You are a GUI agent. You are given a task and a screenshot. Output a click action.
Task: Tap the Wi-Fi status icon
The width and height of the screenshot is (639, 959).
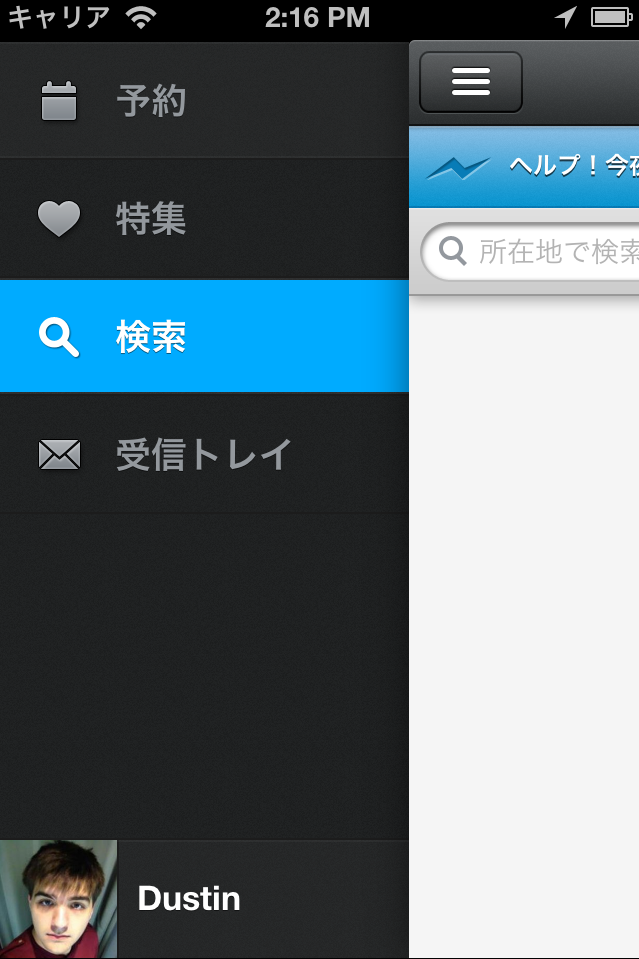click(x=141, y=17)
